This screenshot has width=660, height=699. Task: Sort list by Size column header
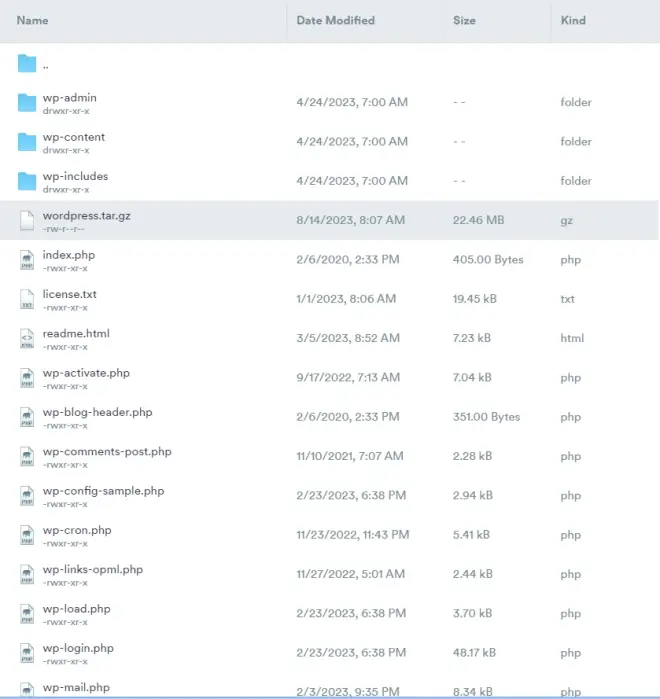click(464, 20)
